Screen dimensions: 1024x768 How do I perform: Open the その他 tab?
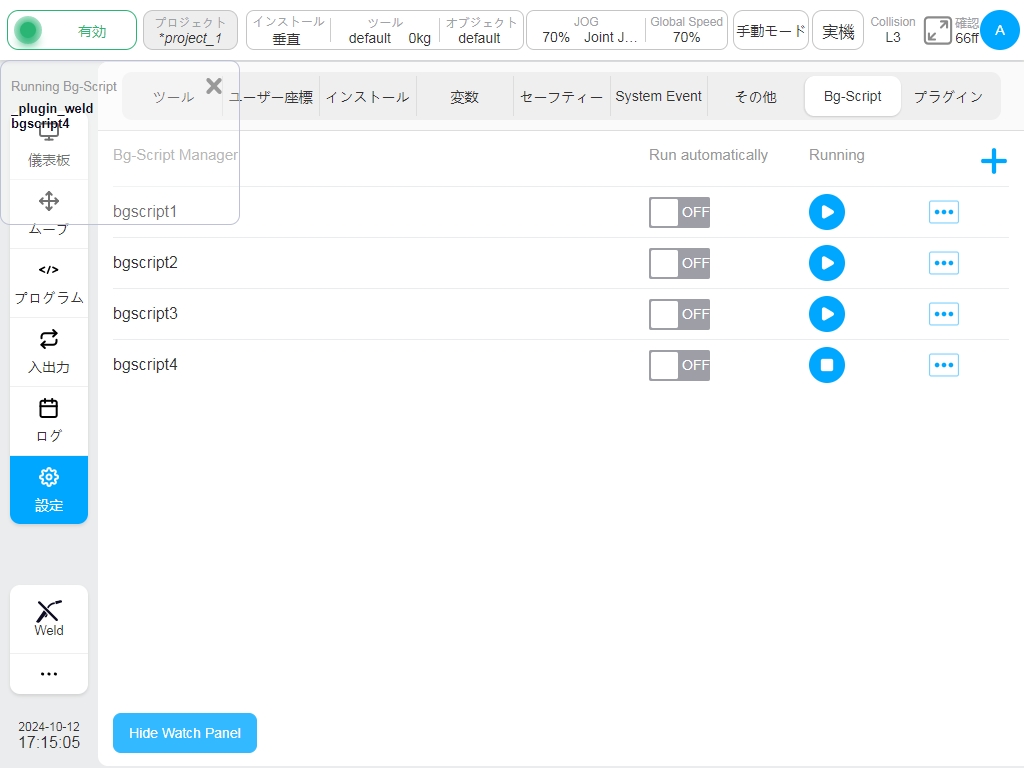point(756,97)
